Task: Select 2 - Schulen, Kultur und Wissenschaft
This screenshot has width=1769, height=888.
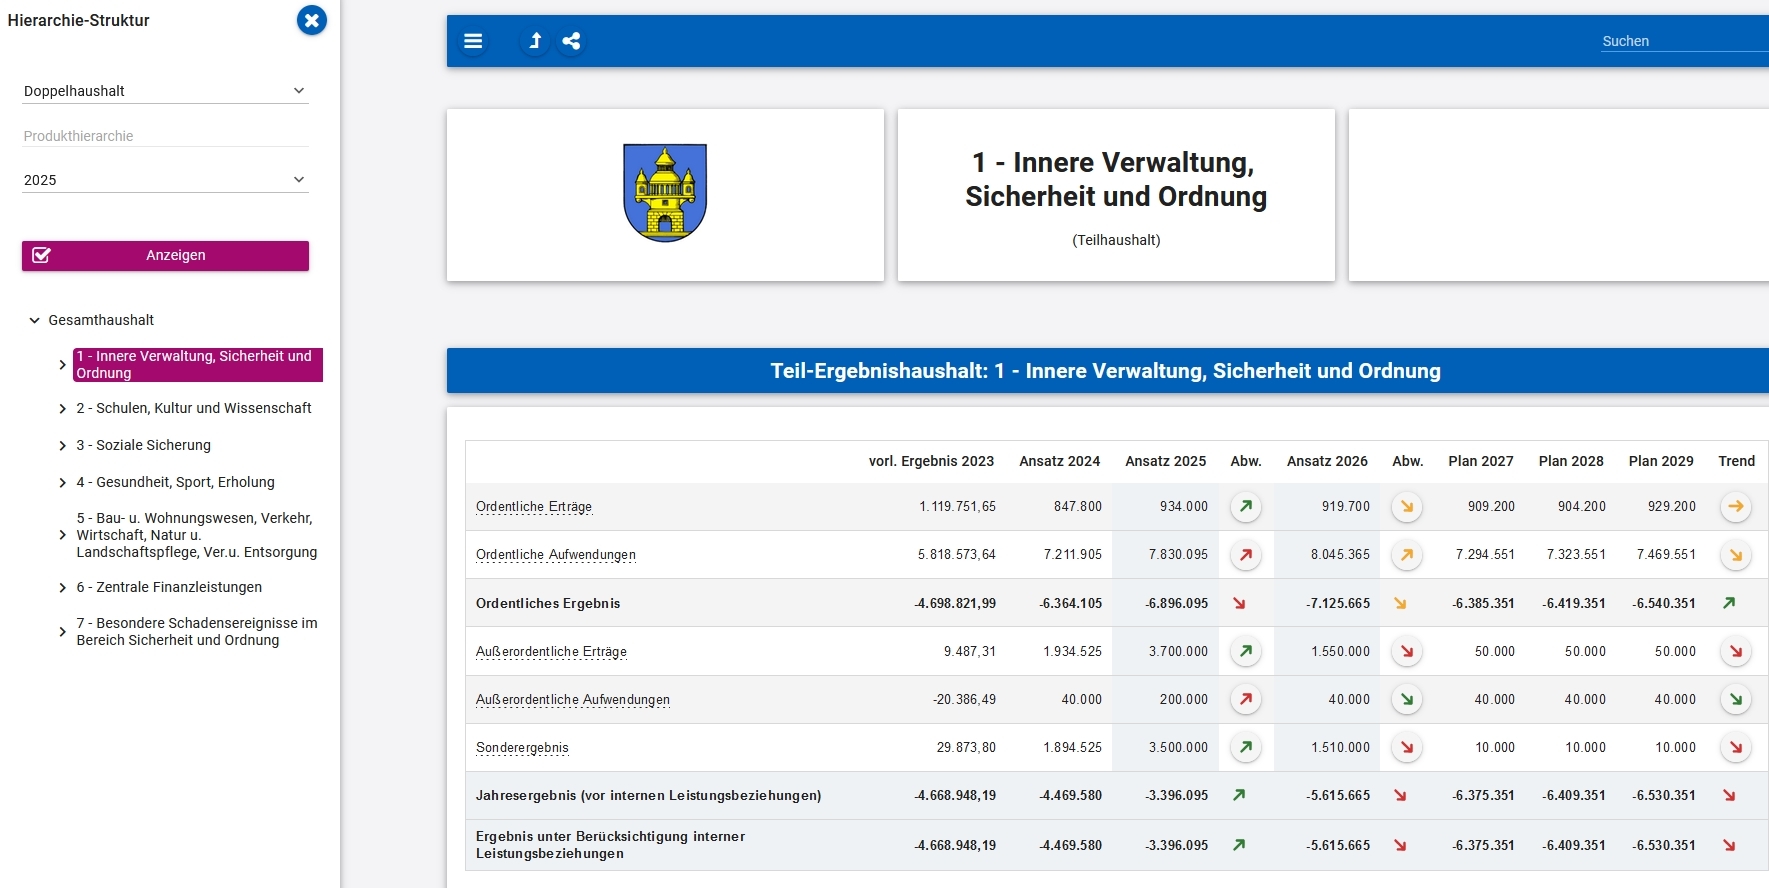Action: [x=194, y=408]
